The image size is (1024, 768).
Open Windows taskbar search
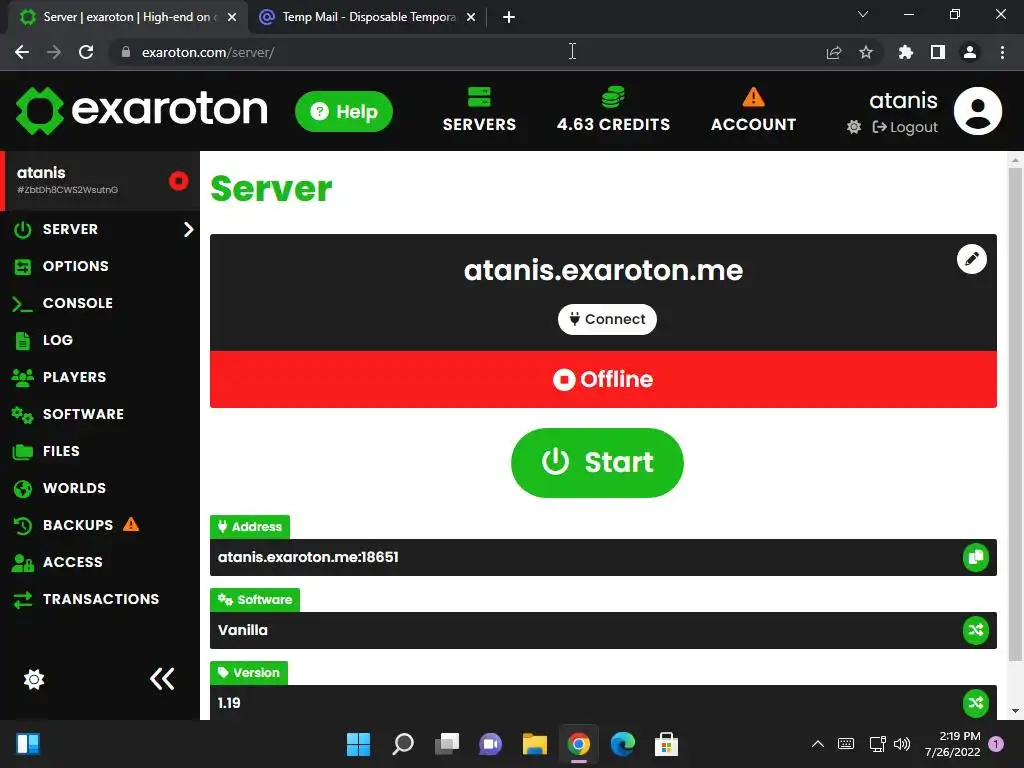(403, 744)
